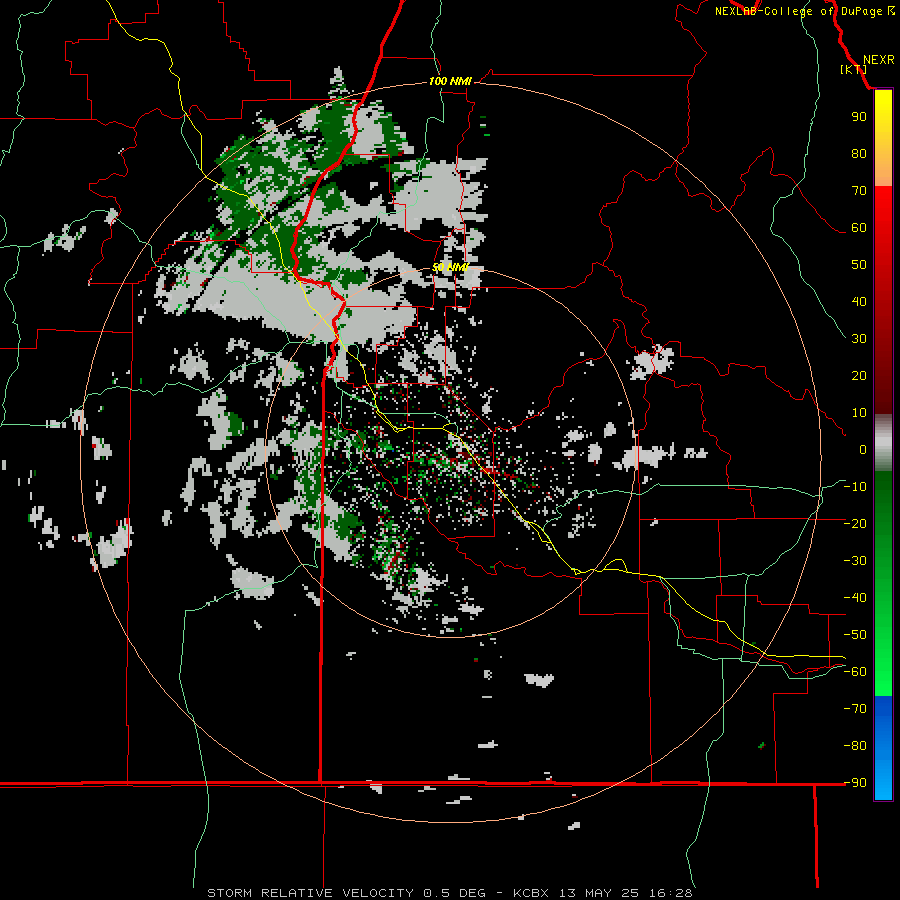The width and height of the screenshot is (900, 900).
Task: Click the 30 value on velocity scale
Action: pyautogui.click(x=859, y=339)
